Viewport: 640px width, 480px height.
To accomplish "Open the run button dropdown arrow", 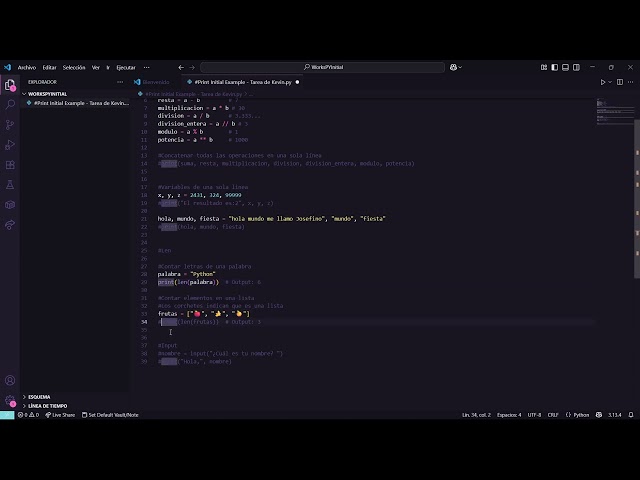I will pos(610,82).
